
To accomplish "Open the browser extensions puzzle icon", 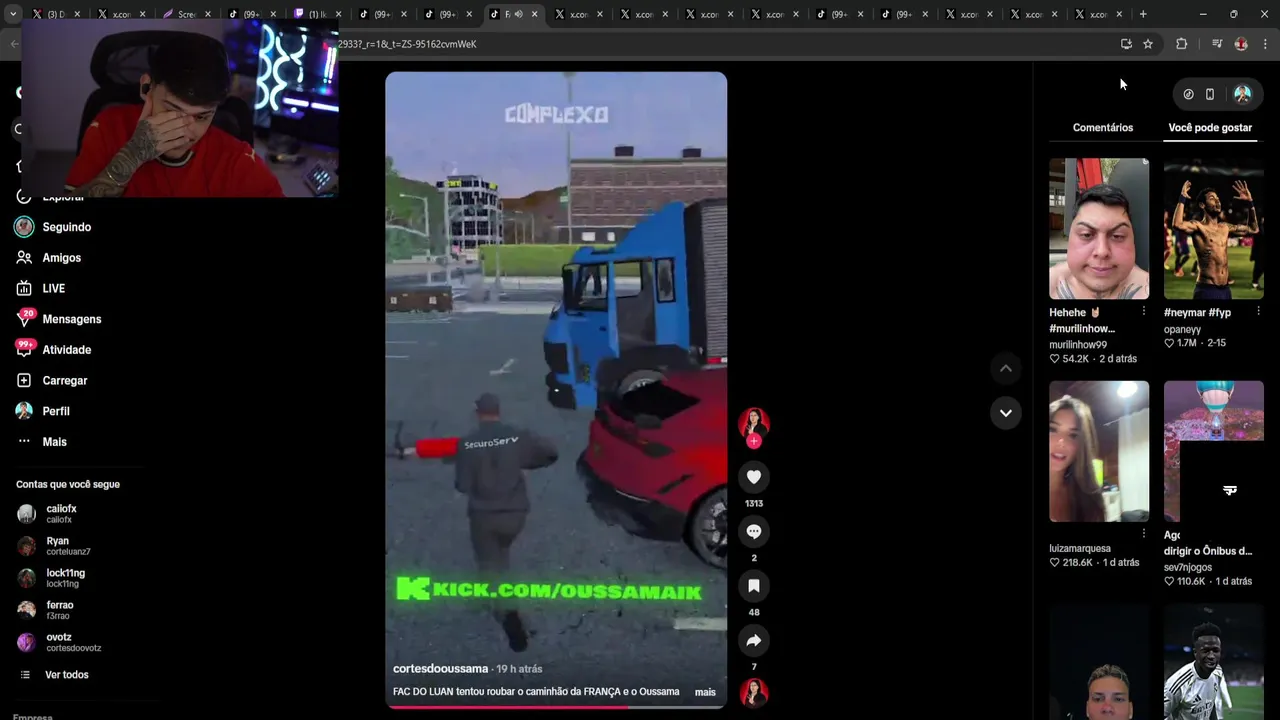I will tap(1181, 44).
